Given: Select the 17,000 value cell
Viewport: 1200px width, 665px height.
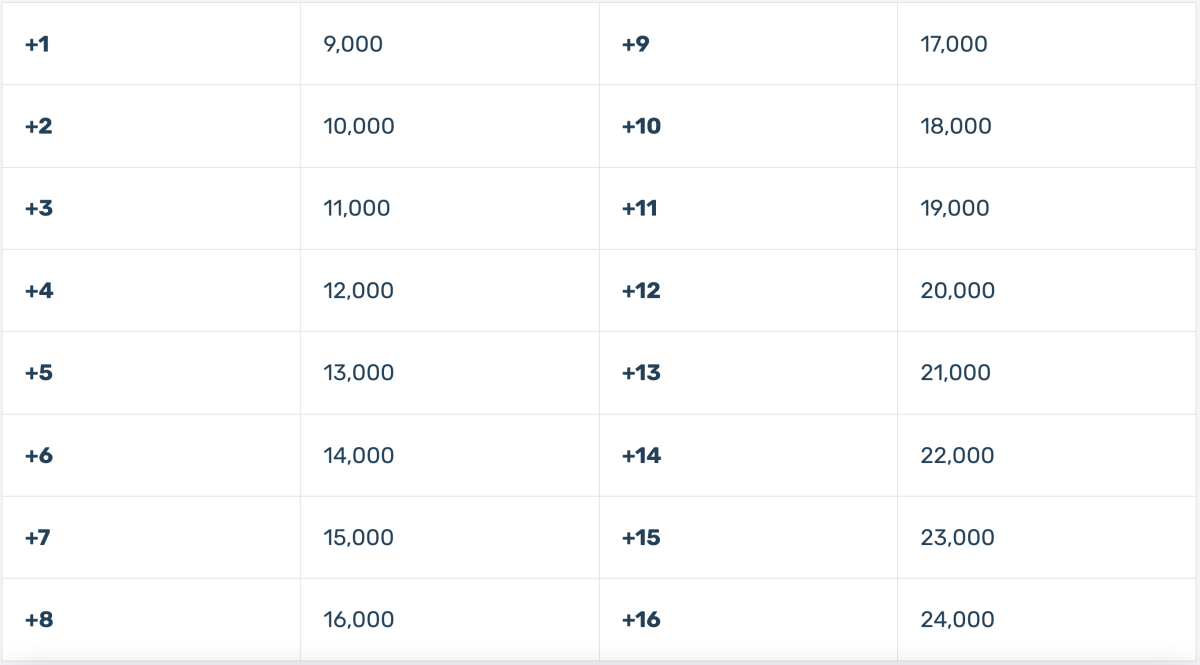Looking at the screenshot, I should (x=1047, y=44).
